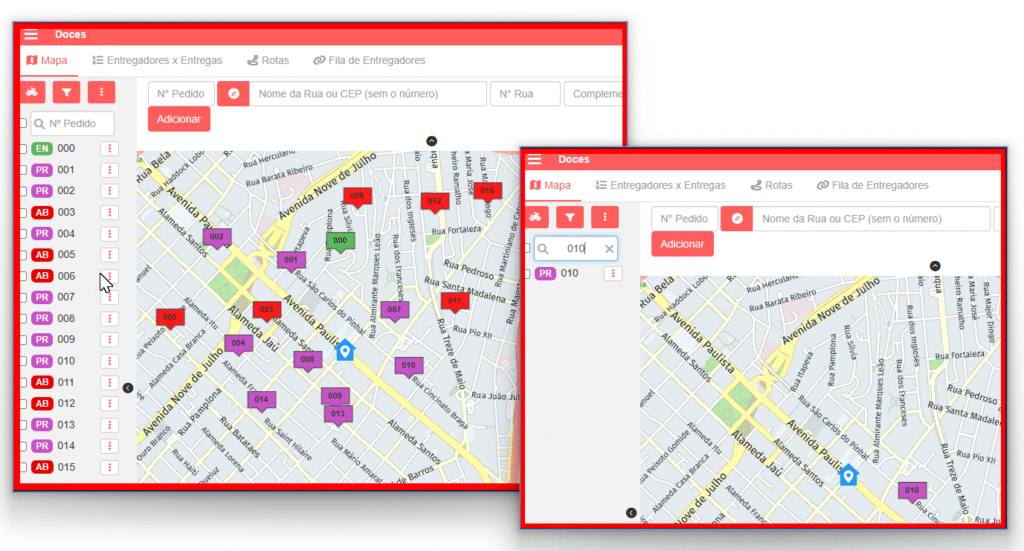
Task: Toggle the checkbox next to order 014
Action: 23,446
